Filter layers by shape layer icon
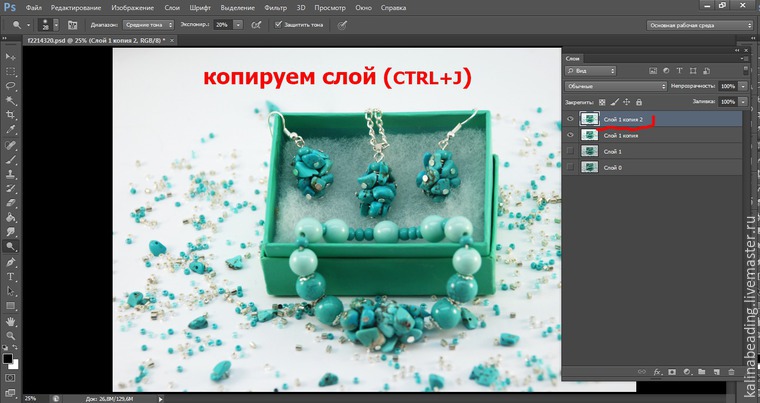This screenshot has height=403, width=760. 693,71
